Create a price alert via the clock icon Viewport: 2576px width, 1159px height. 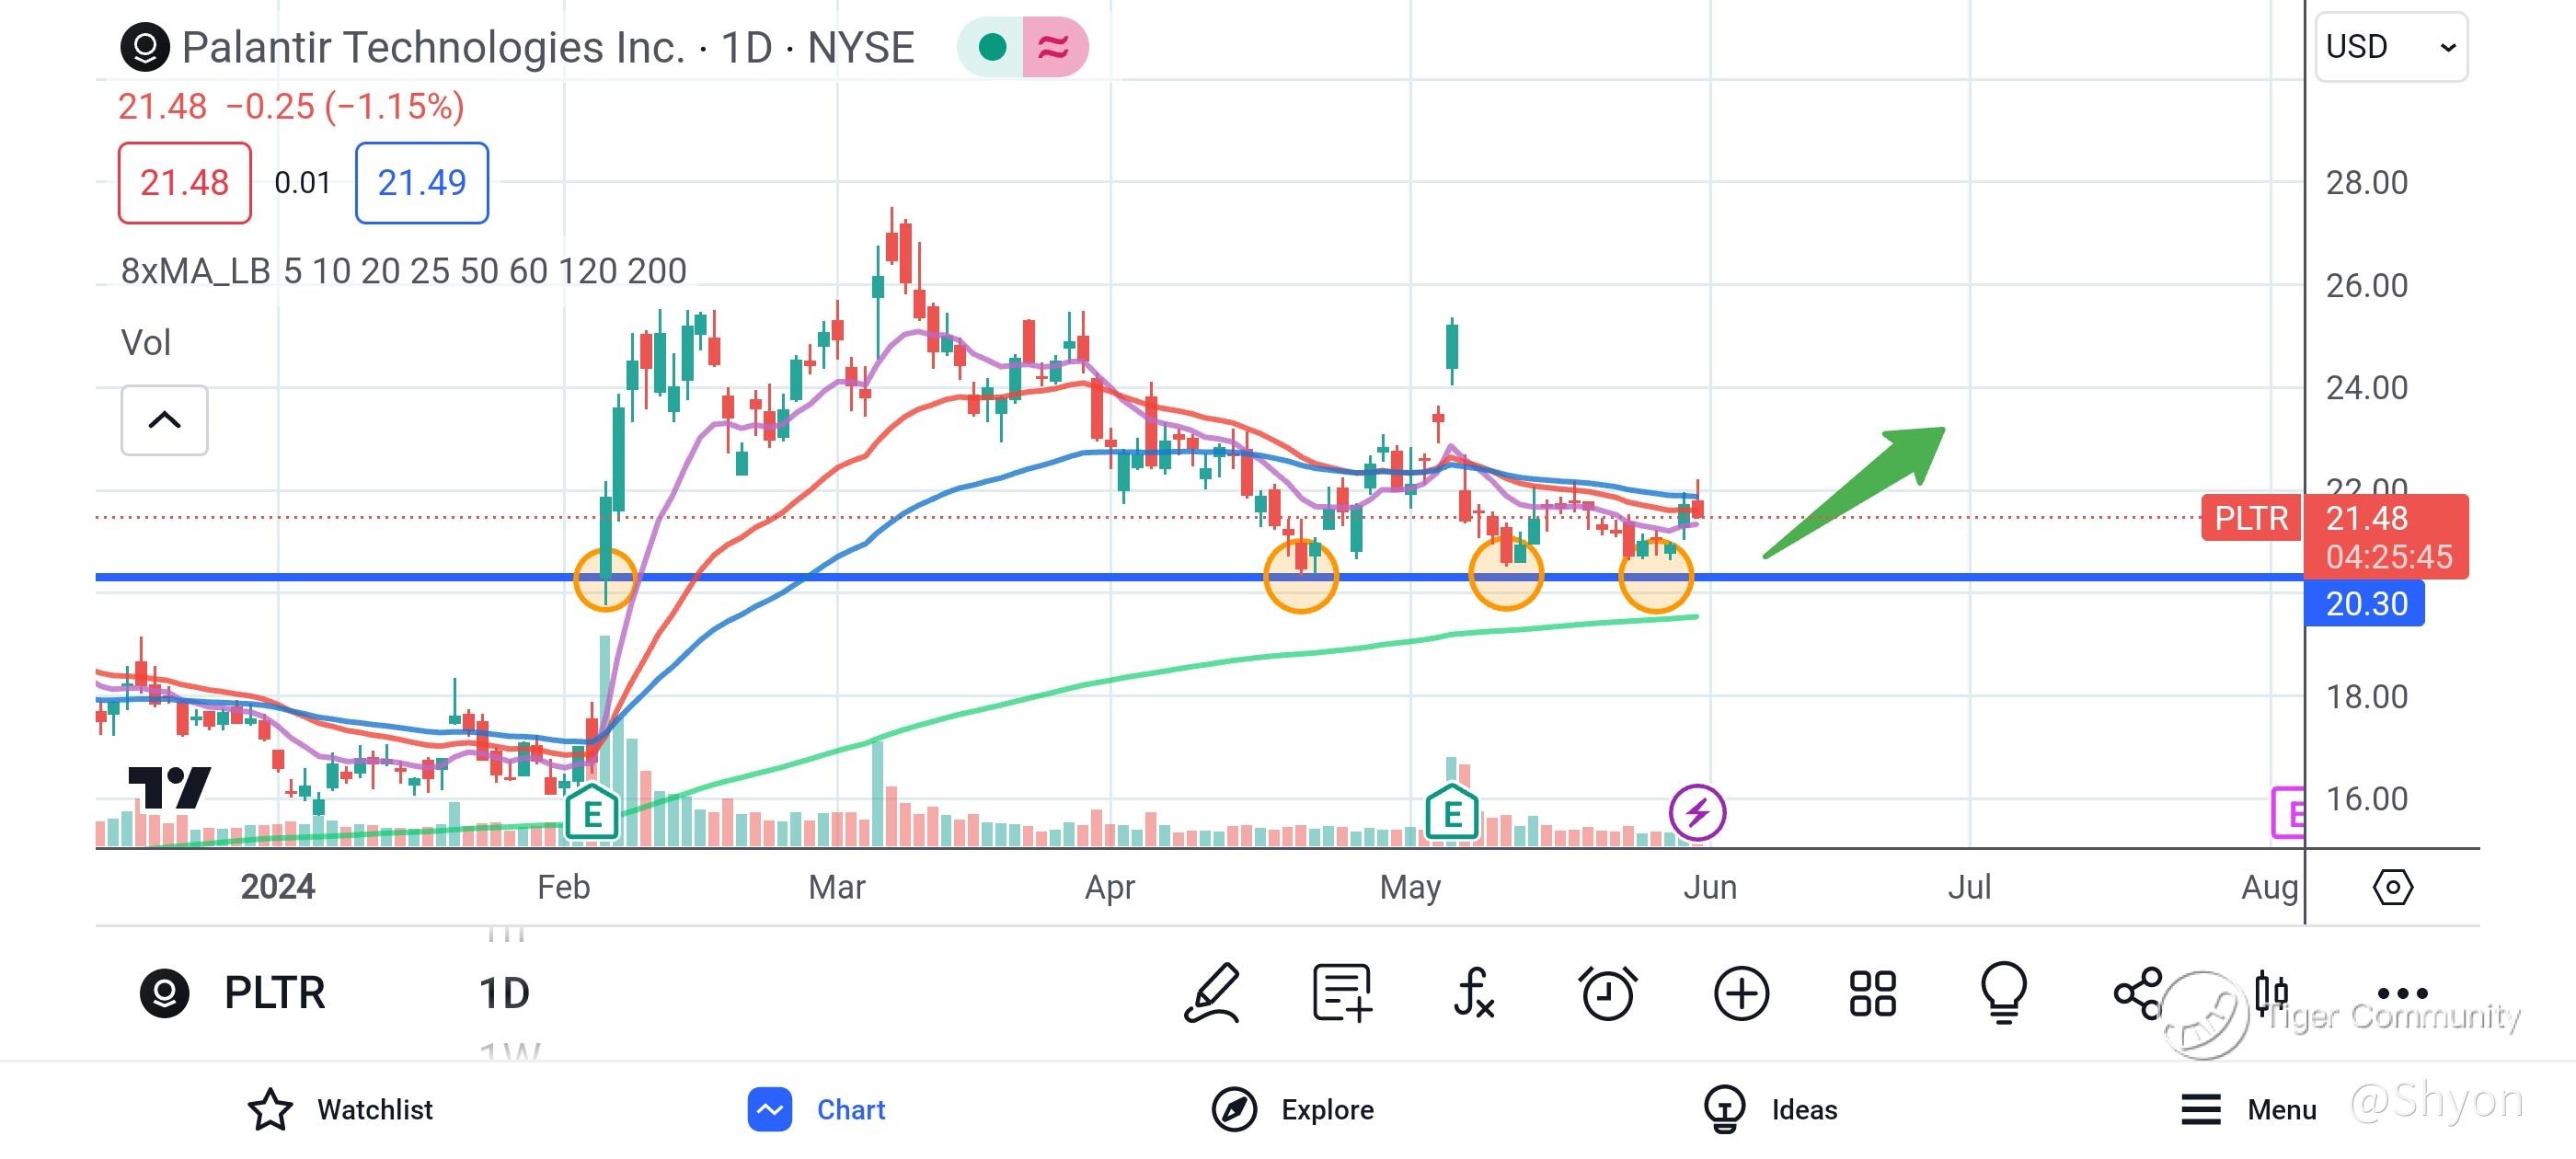pyautogui.click(x=1608, y=993)
